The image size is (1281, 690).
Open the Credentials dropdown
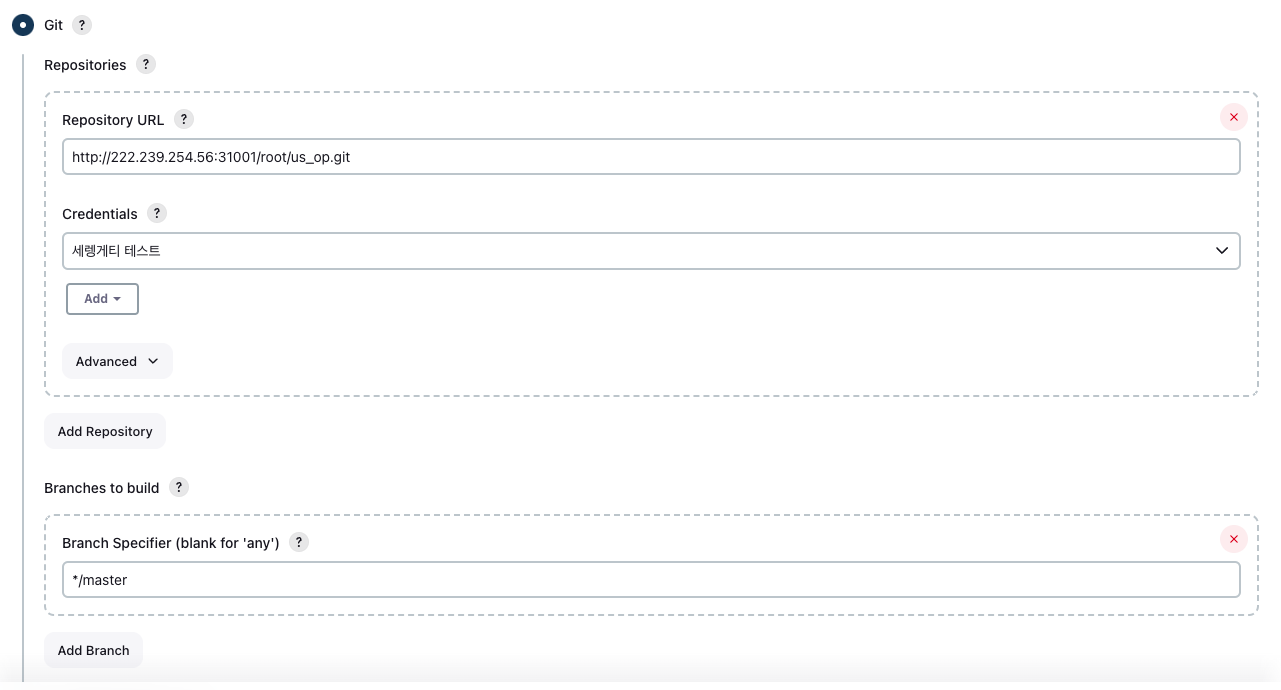coord(650,251)
